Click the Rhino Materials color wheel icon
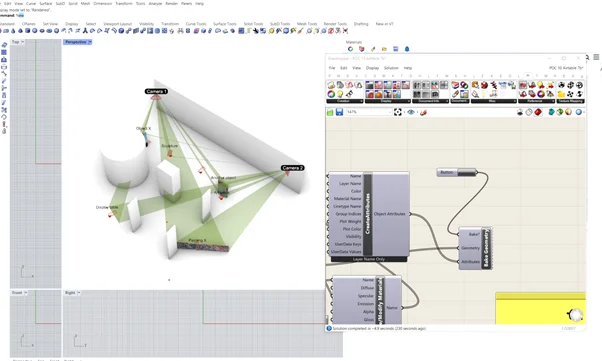Viewport: 602px width, 361px height. tap(350, 49)
